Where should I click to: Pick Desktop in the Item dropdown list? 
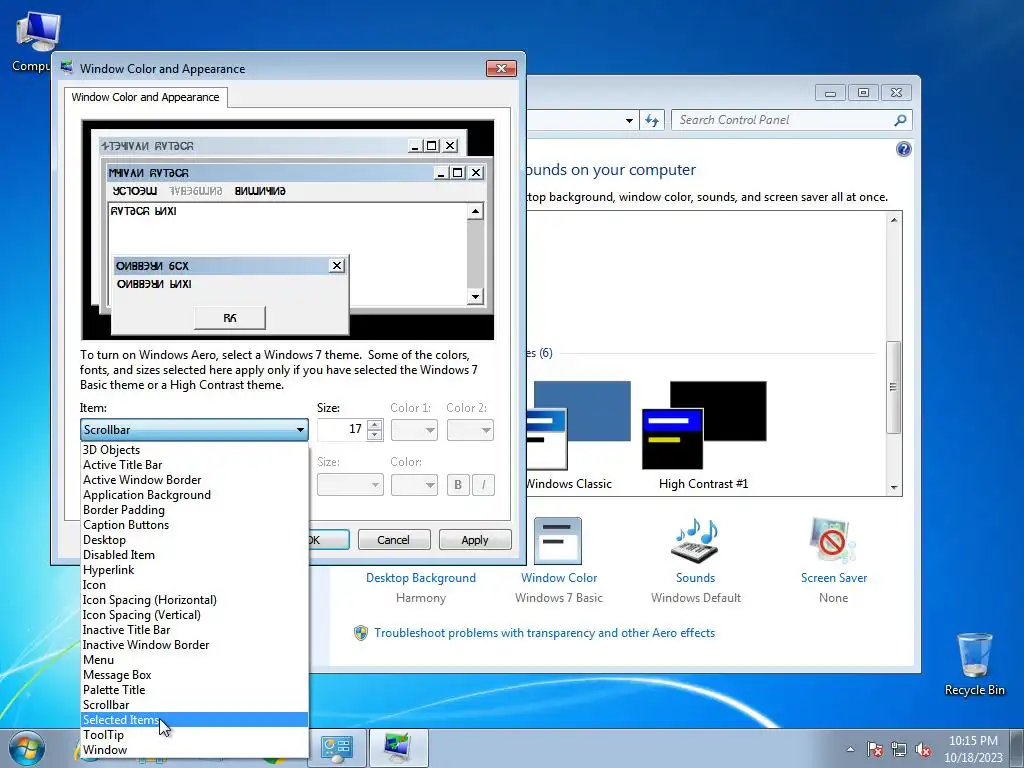click(x=195, y=539)
